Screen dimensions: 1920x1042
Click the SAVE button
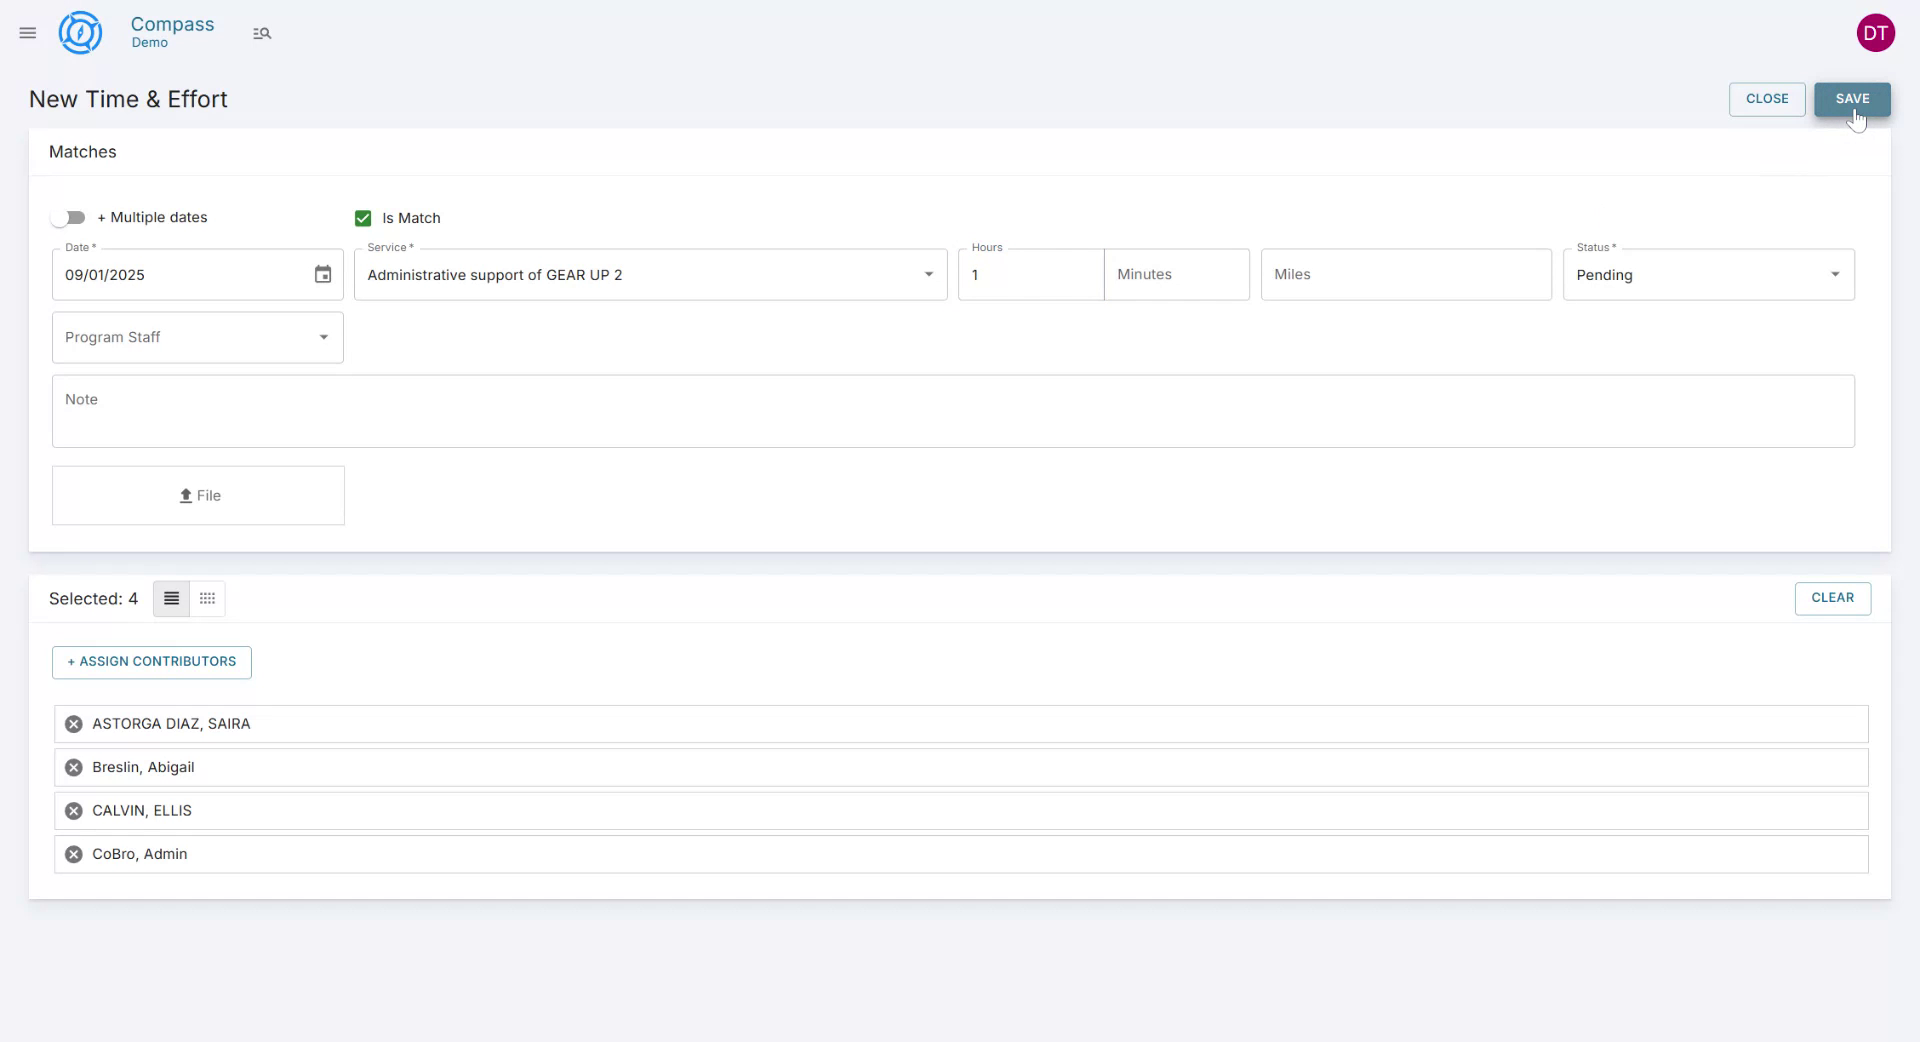pyautogui.click(x=1852, y=99)
